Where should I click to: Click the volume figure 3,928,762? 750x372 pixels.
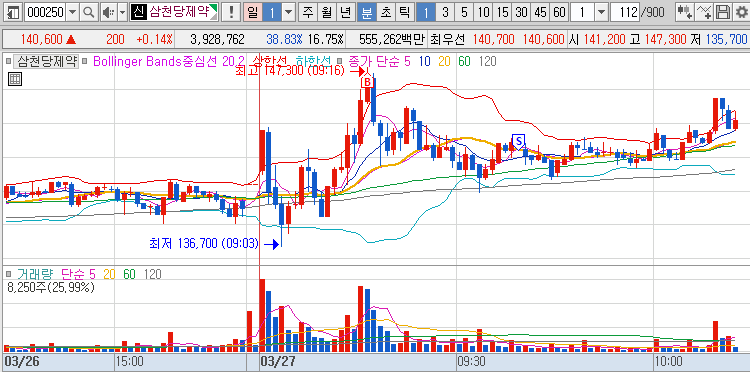(217, 39)
